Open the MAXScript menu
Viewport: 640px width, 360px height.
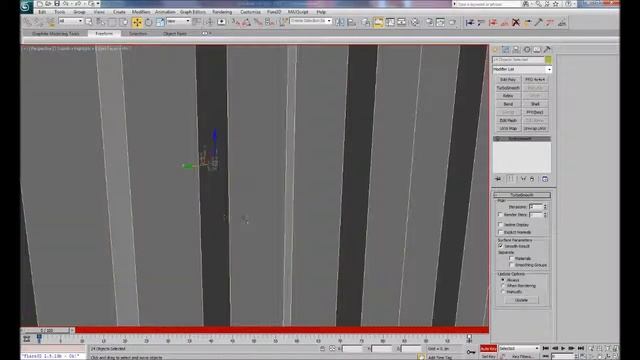click(x=298, y=12)
